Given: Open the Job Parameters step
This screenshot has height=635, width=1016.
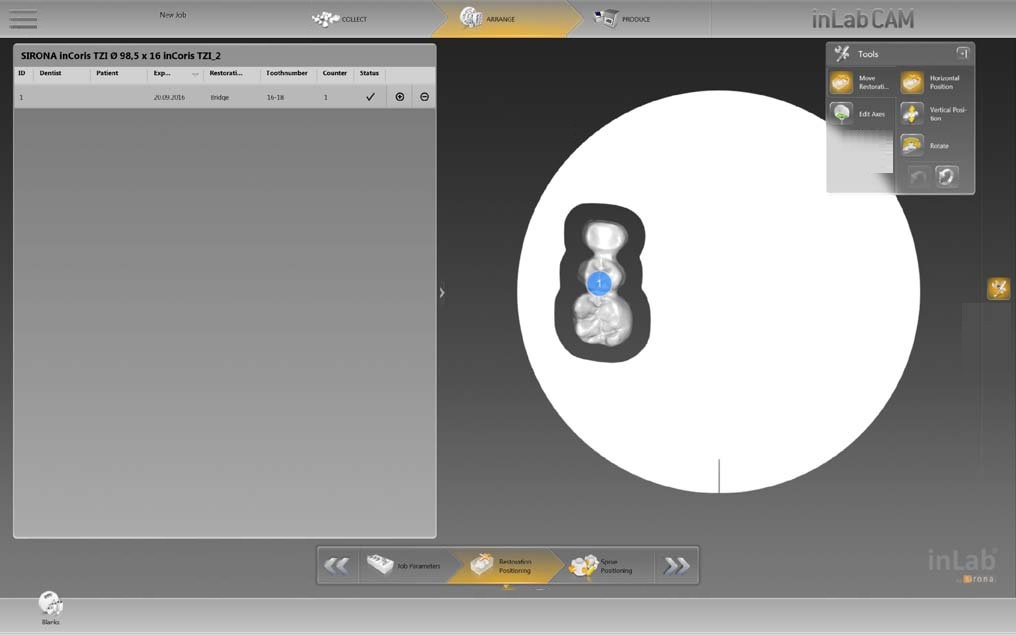Looking at the screenshot, I should point(404,566).
